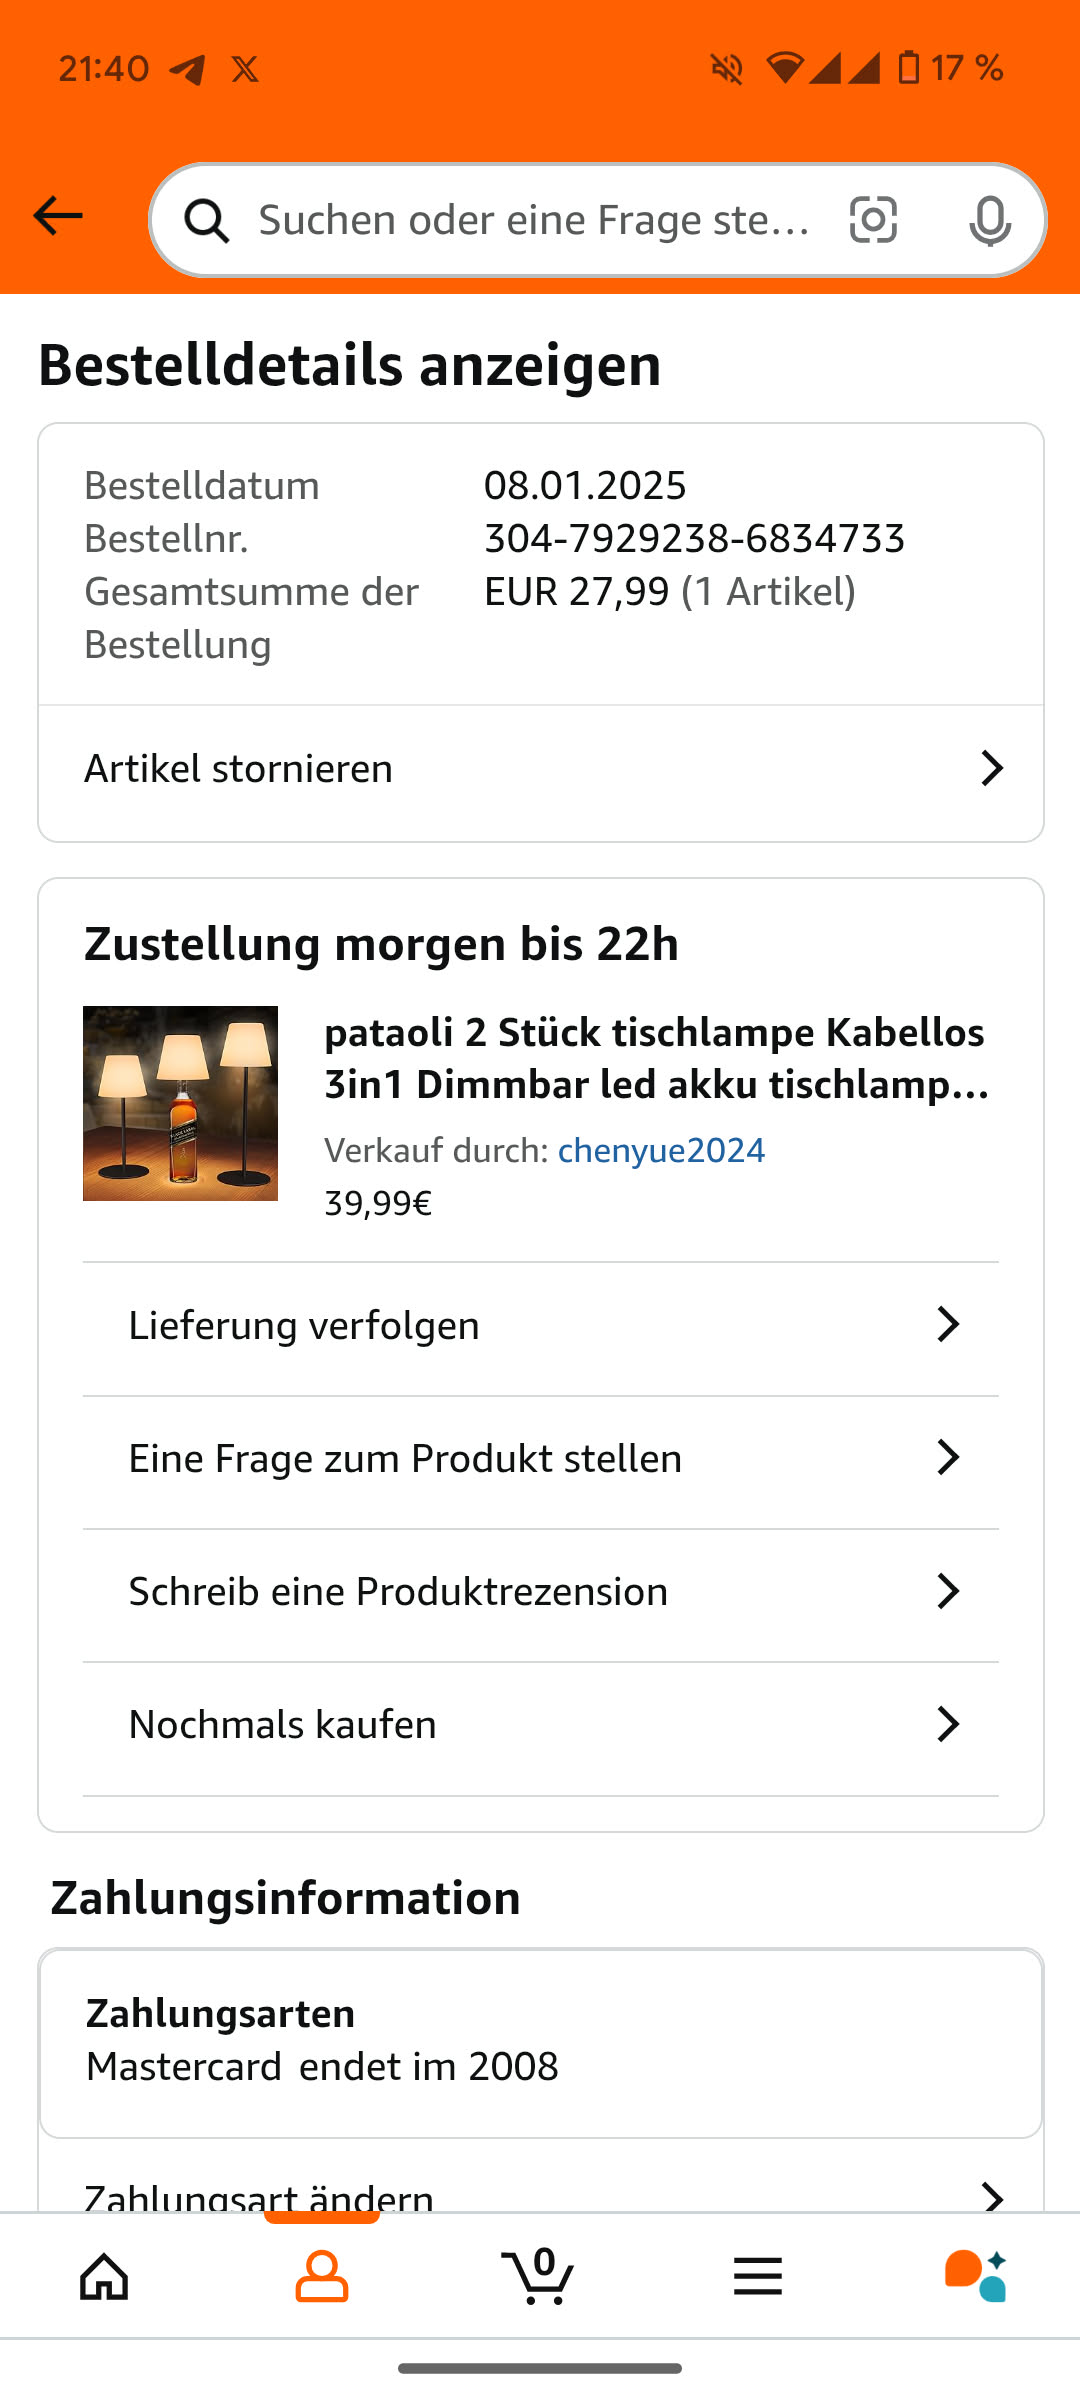
Task: Choose Schreib eine Produktrezension
Action: point(398,1592)
